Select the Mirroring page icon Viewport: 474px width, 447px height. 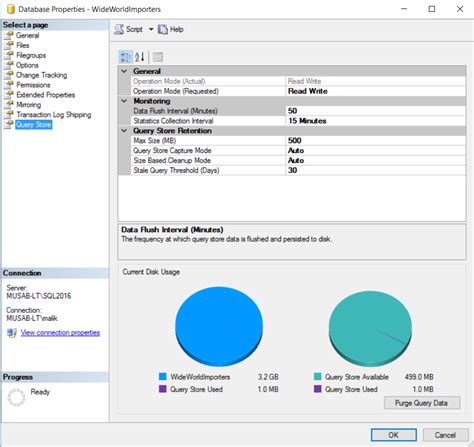(9, 105)
